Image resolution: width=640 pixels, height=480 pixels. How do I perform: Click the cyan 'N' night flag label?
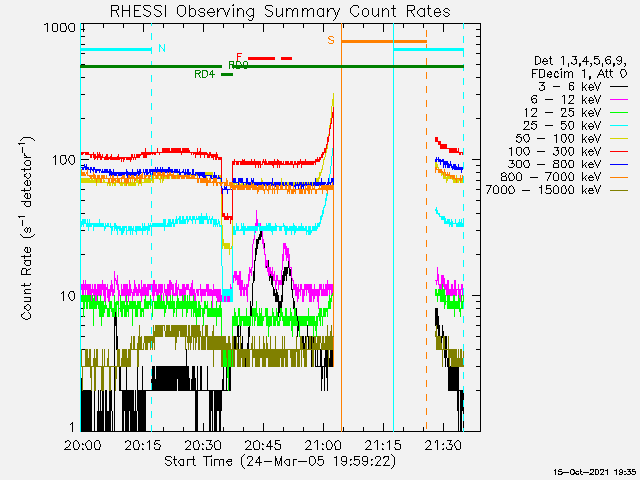coord(162,48)
